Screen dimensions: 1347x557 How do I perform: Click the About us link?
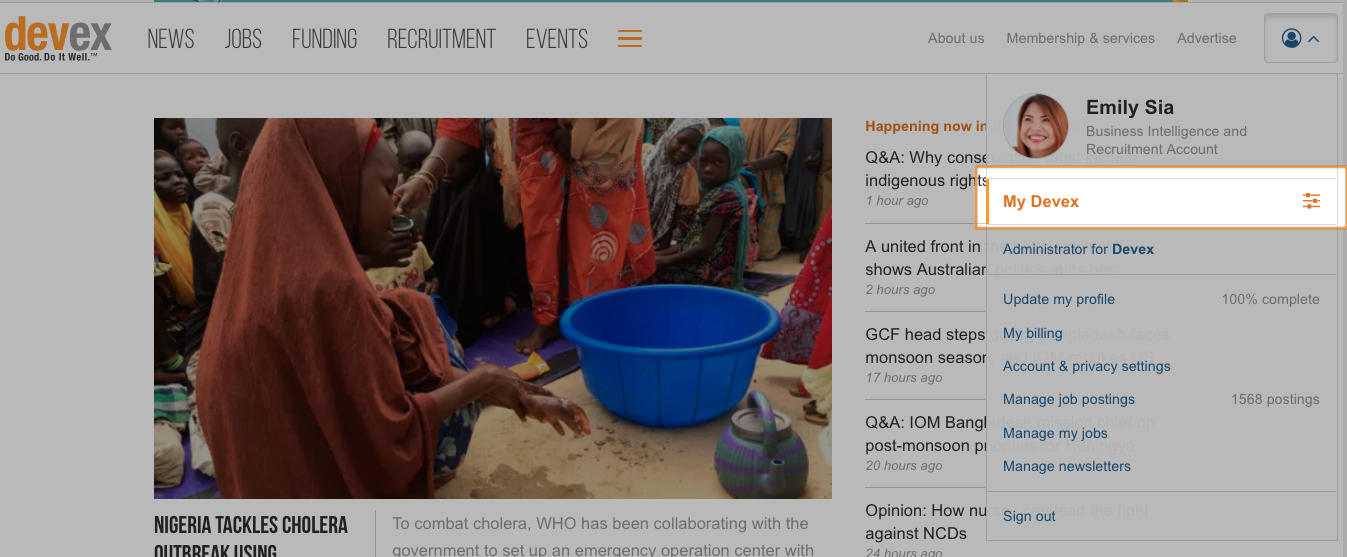click(x=956, y=38)
